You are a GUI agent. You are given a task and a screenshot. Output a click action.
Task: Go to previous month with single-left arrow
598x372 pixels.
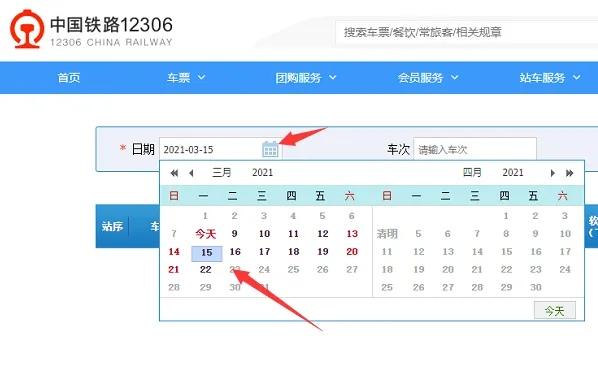[191, 173]
